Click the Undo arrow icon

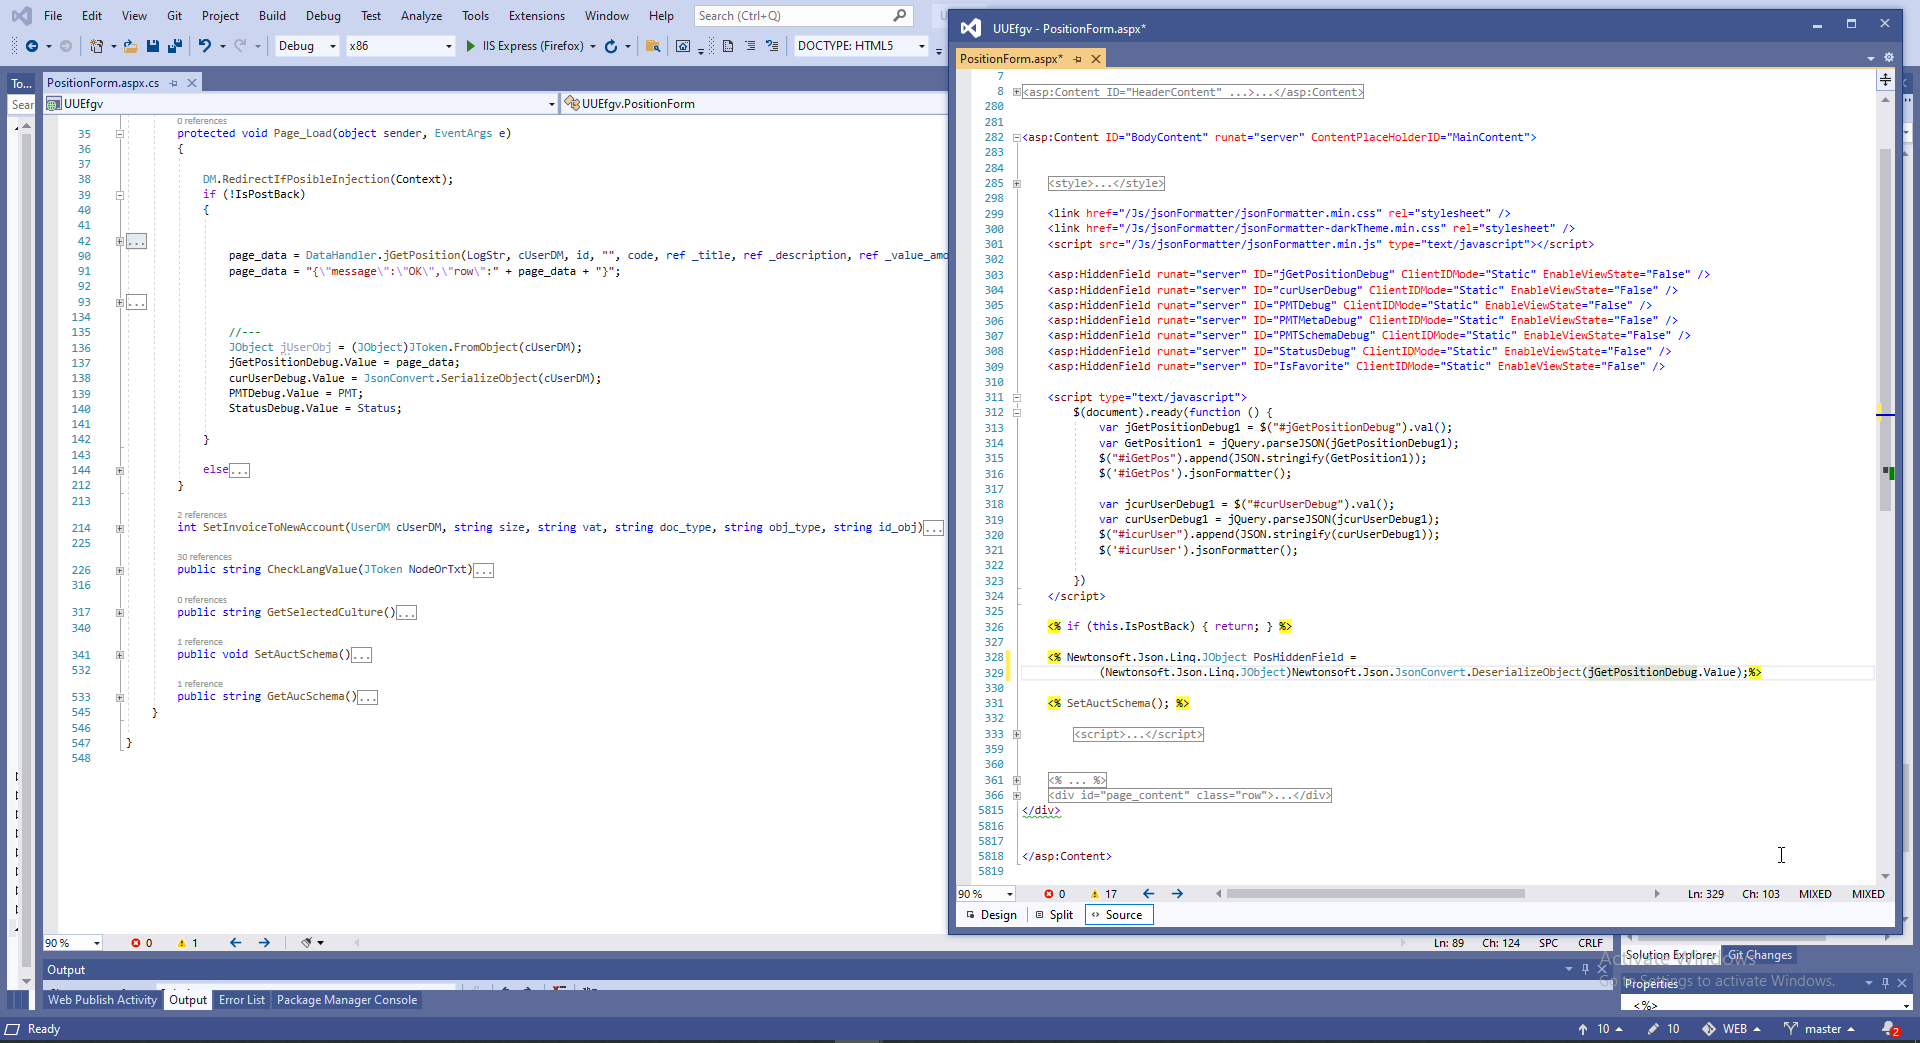coord(204,46)
